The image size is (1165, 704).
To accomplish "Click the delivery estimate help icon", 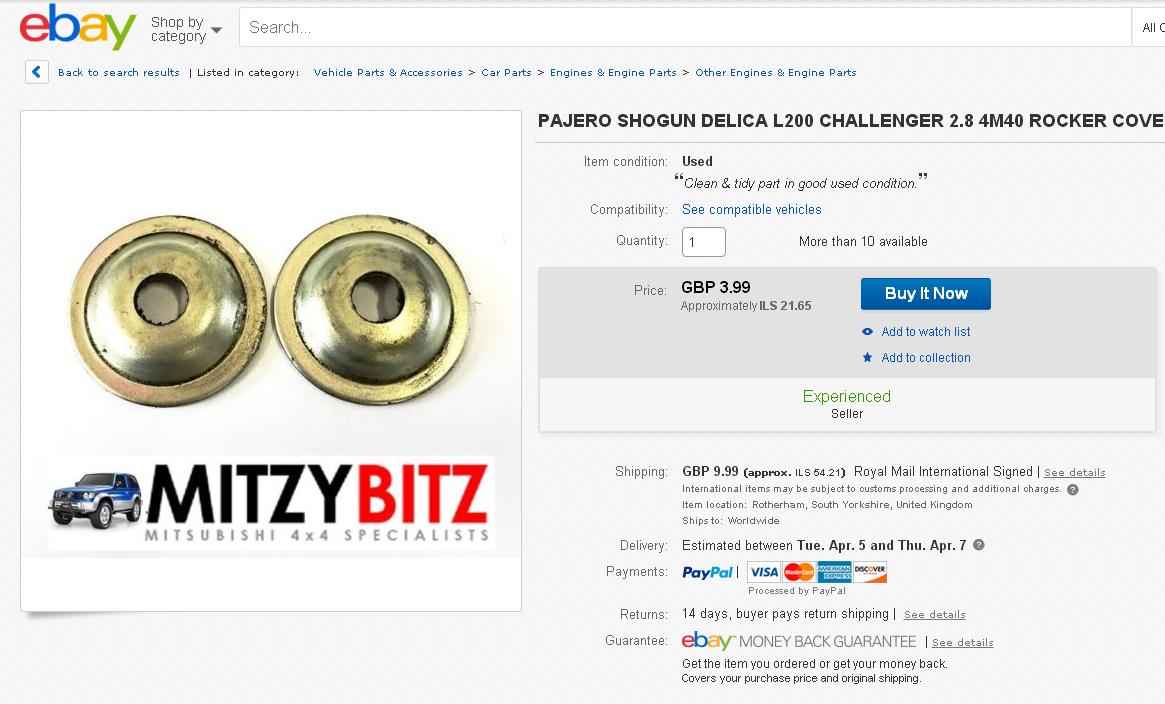I will [979, 545].
